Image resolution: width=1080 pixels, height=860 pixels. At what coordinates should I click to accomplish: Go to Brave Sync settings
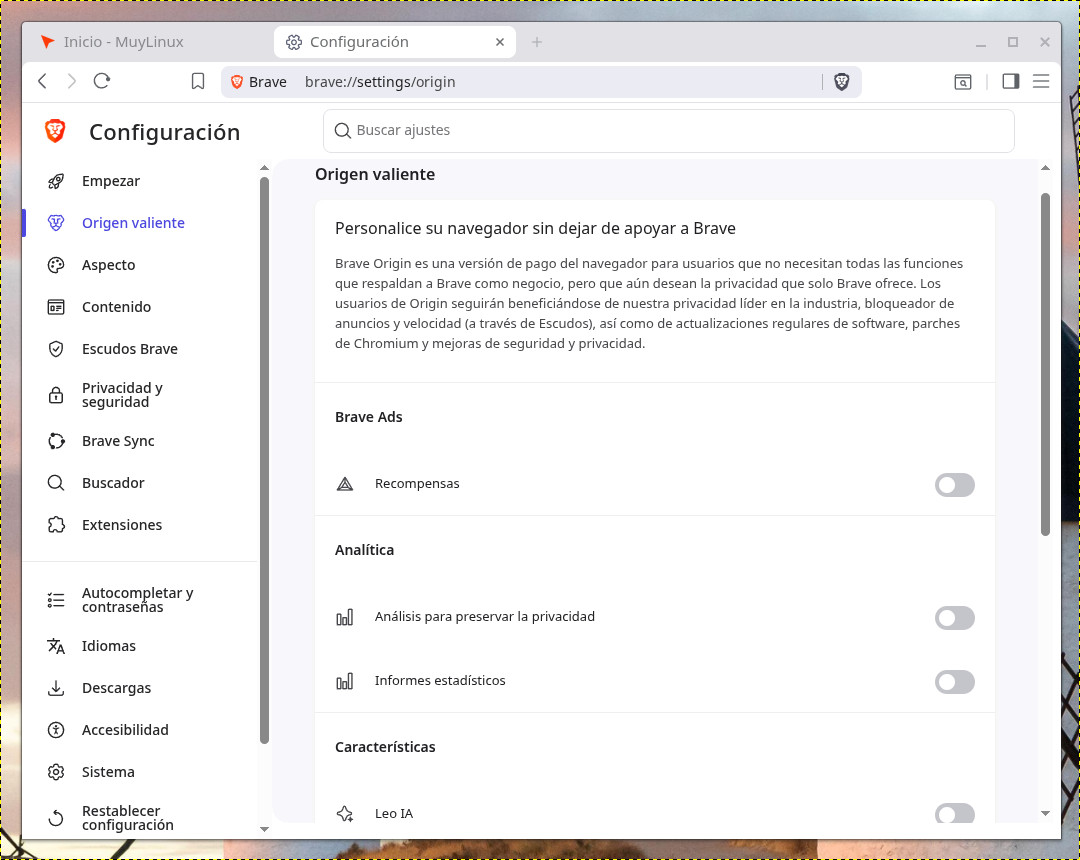118,441
